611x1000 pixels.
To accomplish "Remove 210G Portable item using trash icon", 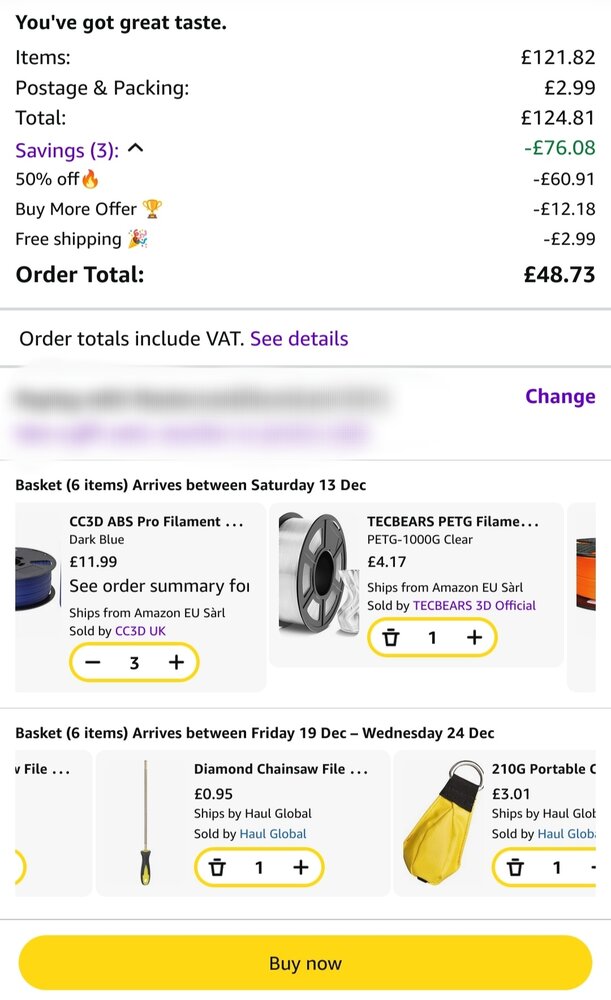I will [515, 867].
